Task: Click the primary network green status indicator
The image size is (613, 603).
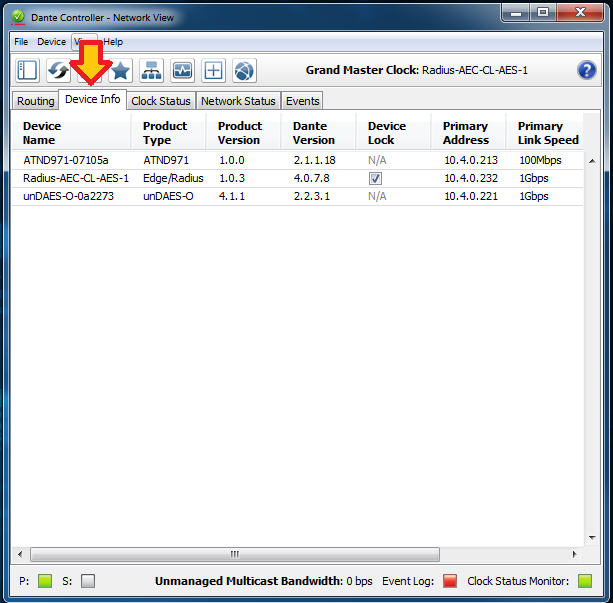Action: (45, 581)
